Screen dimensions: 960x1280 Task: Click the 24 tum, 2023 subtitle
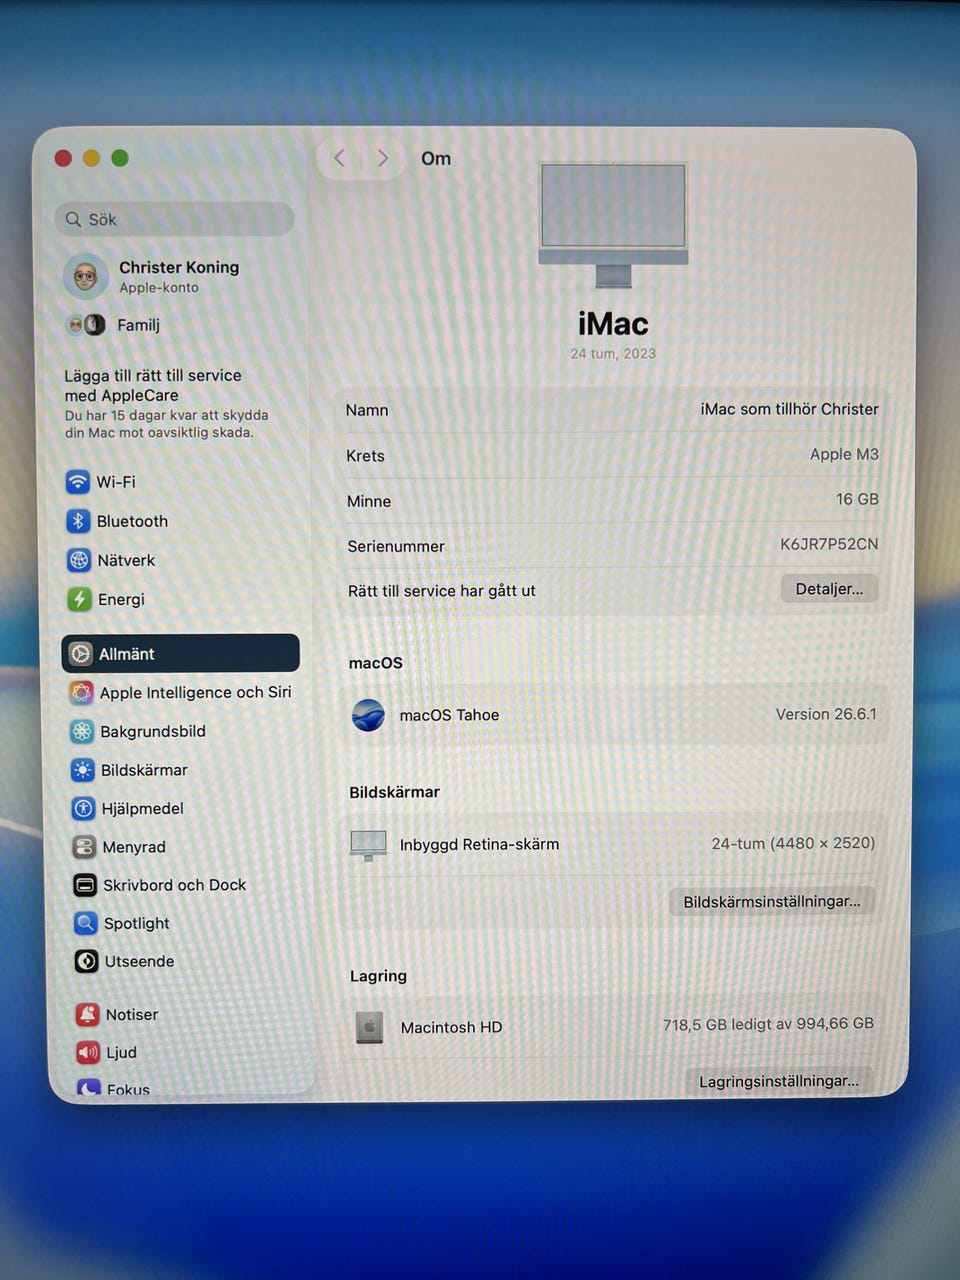click(x=613, y=353)
